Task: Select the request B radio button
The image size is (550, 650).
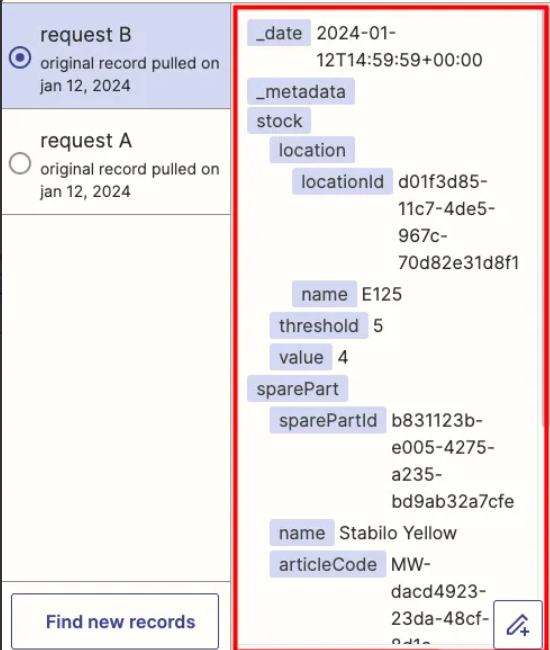Action: [x=20, y=57]
